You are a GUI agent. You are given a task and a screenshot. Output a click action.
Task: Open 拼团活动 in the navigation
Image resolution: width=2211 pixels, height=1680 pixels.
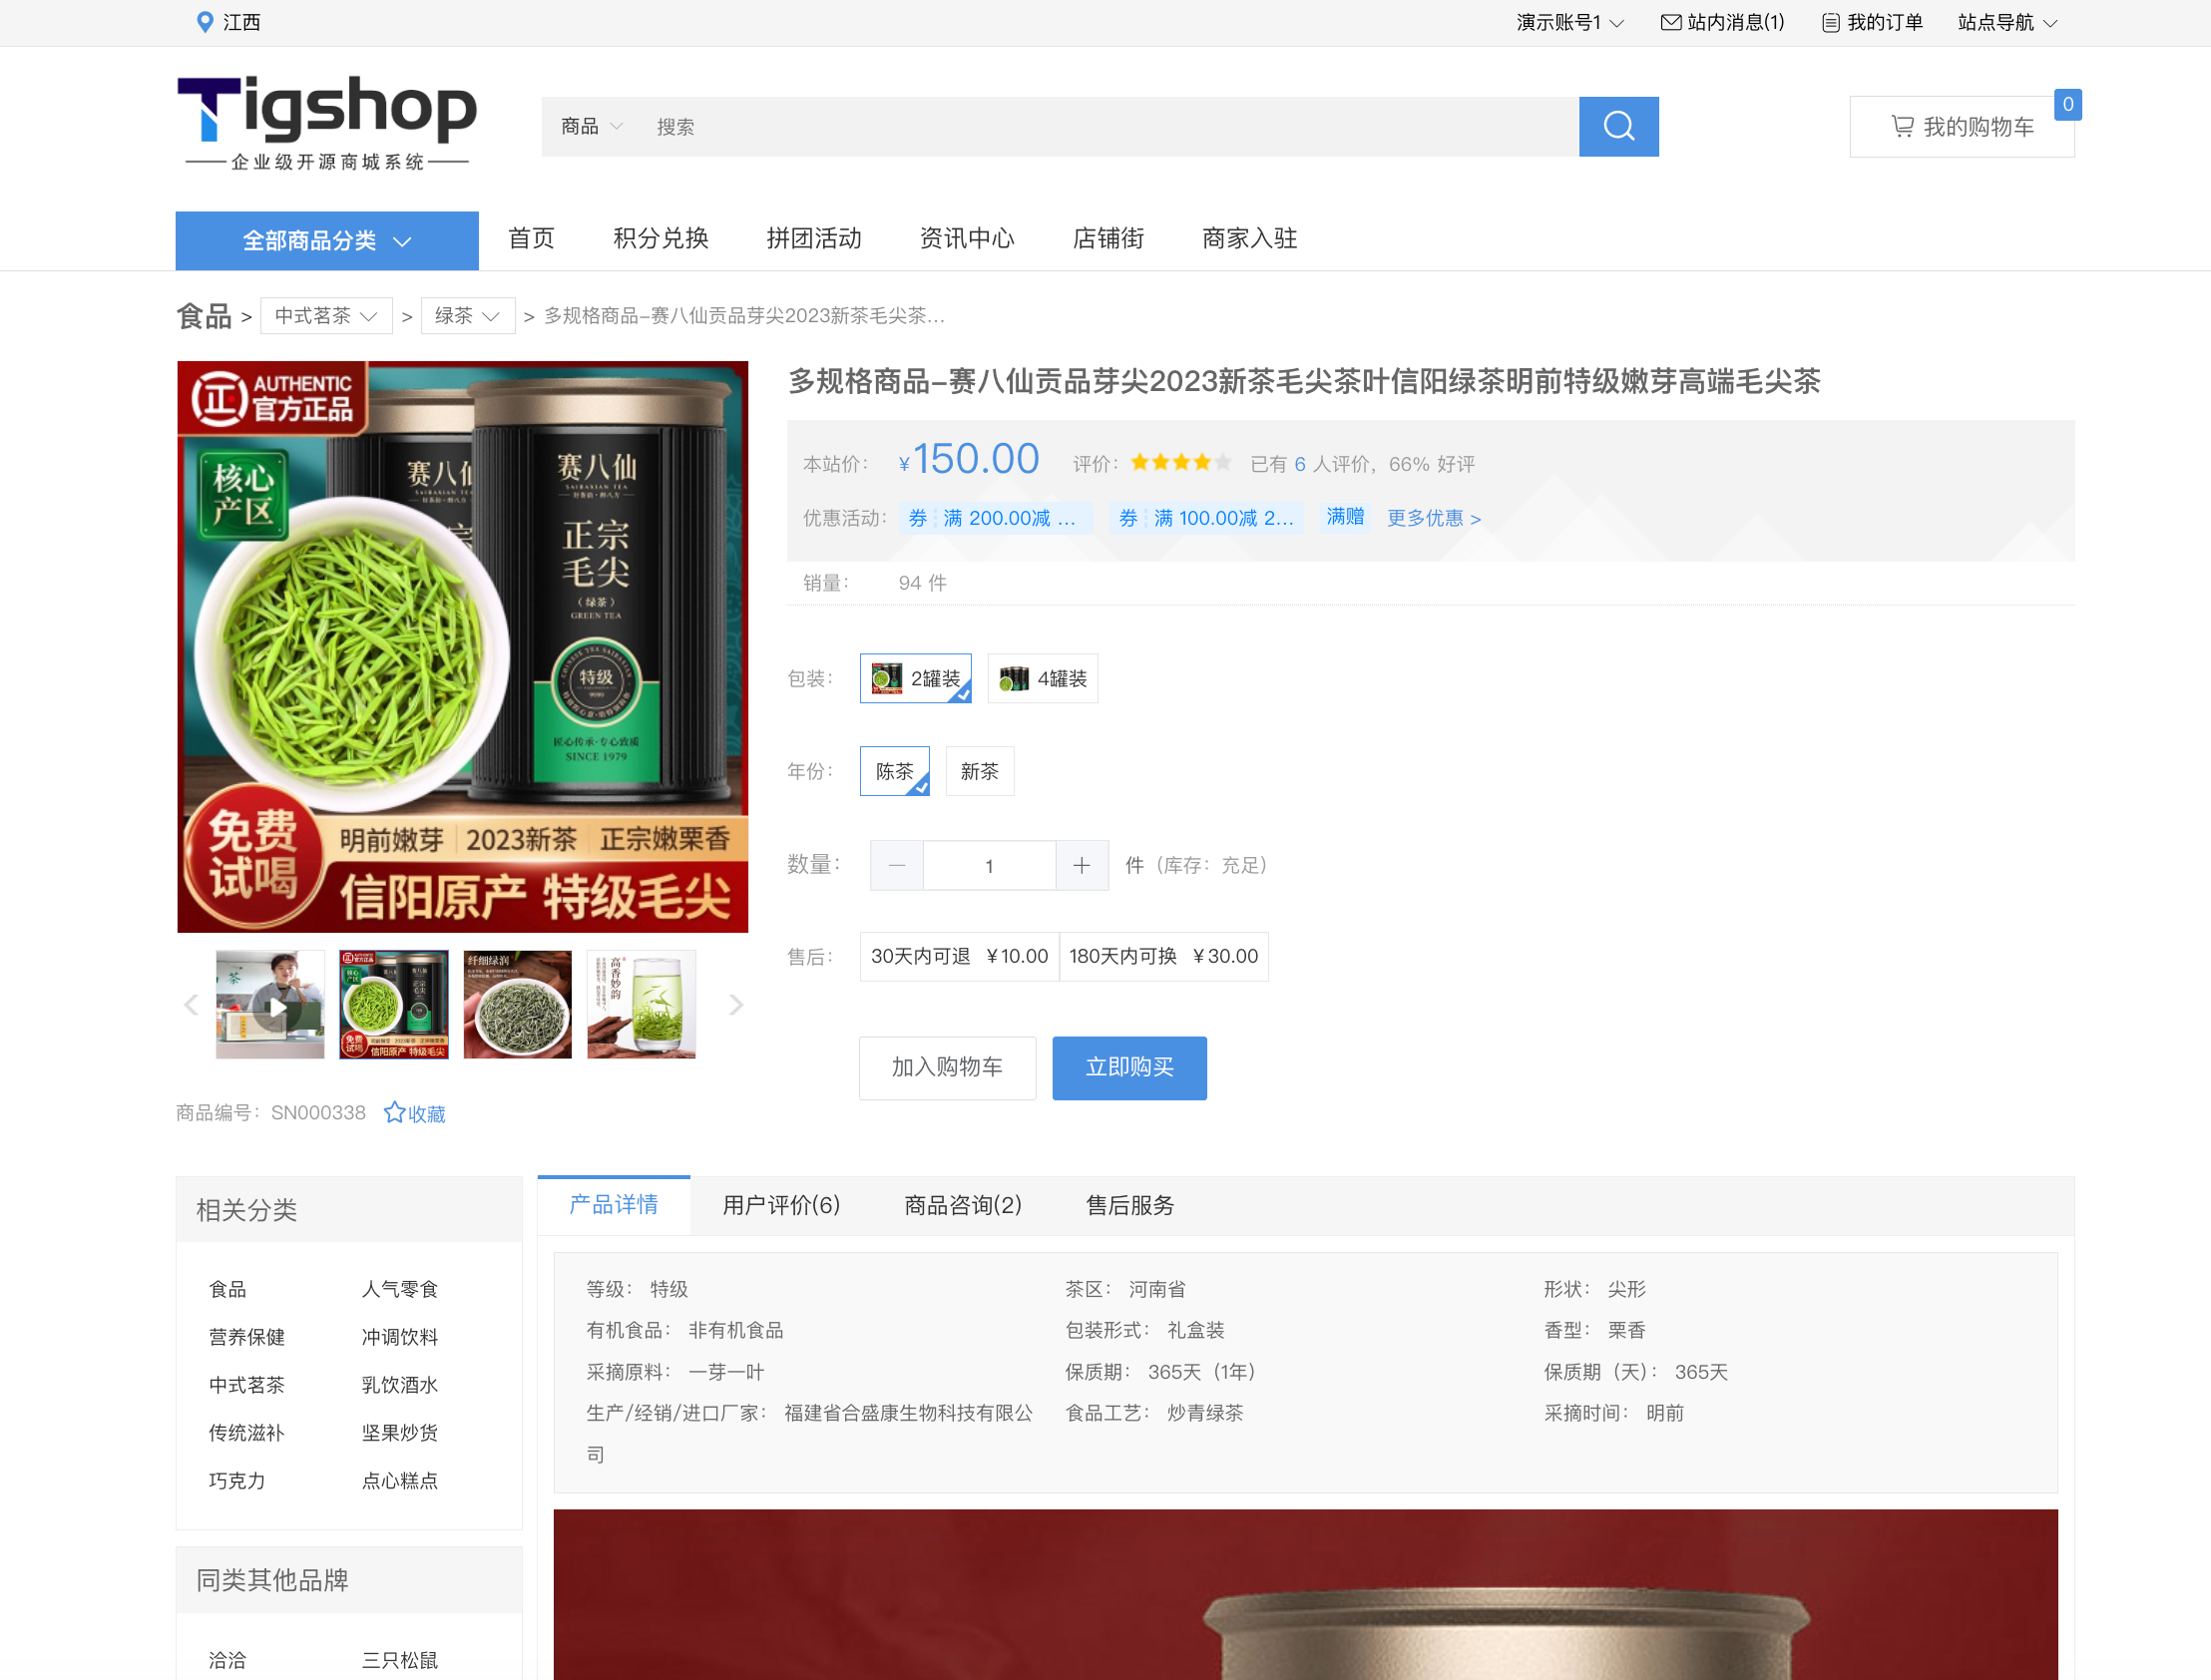(814, 238)
